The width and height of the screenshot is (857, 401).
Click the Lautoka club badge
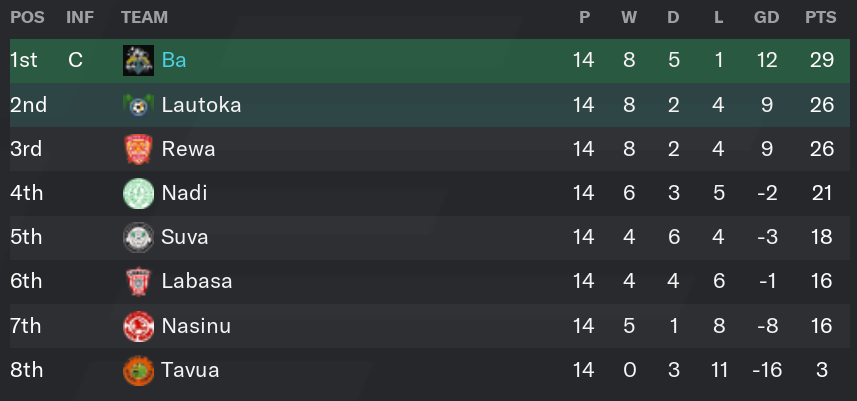click(138, 105)
